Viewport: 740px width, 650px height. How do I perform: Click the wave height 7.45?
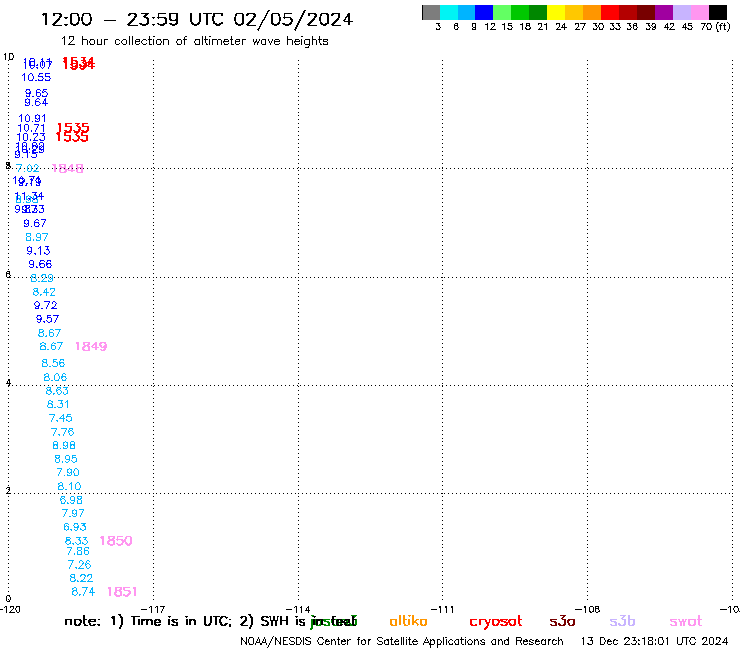tap(60, 418)
